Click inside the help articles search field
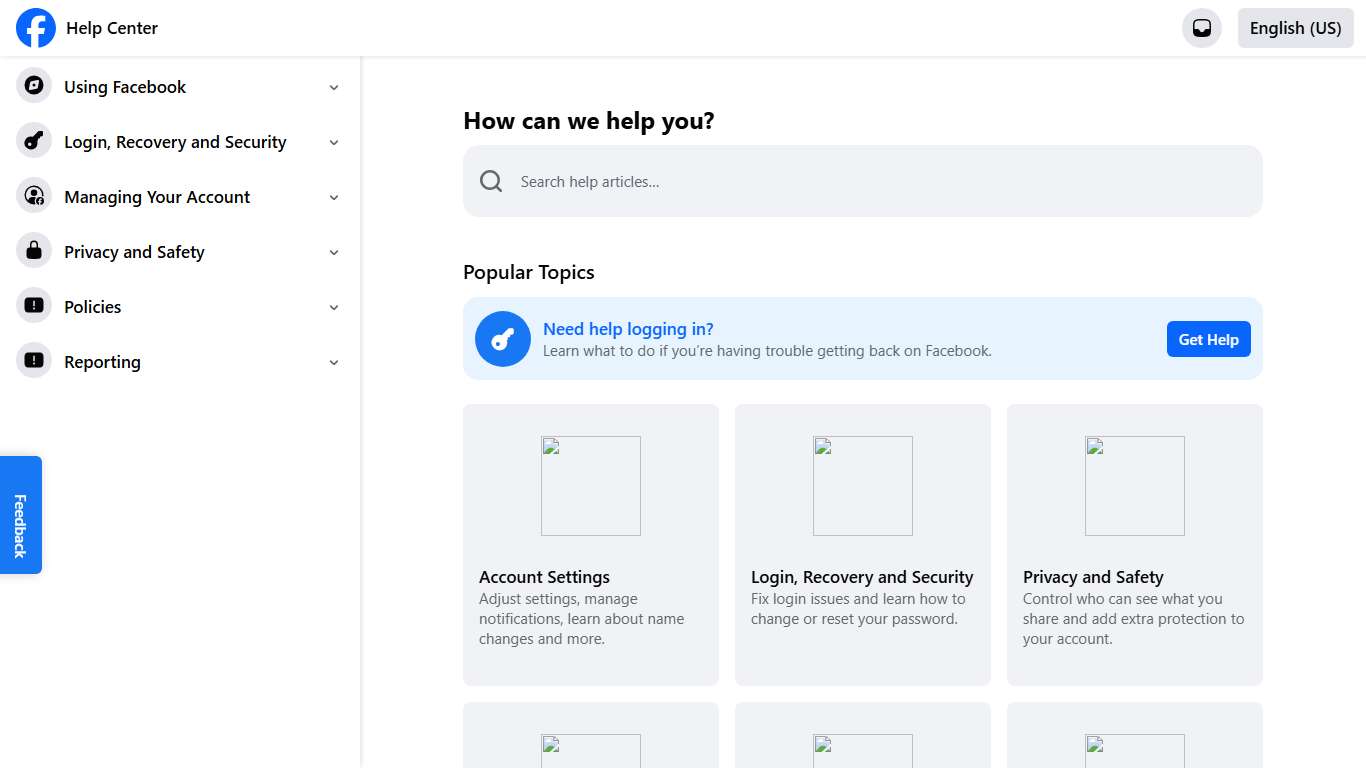This screenshot has width=1366, height=768. pyautogui.click(x=862, y=181)
